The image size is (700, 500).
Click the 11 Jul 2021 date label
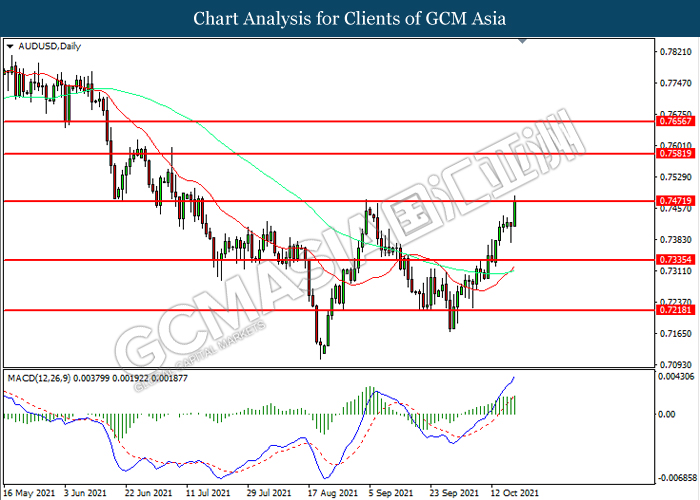[208, 493]
